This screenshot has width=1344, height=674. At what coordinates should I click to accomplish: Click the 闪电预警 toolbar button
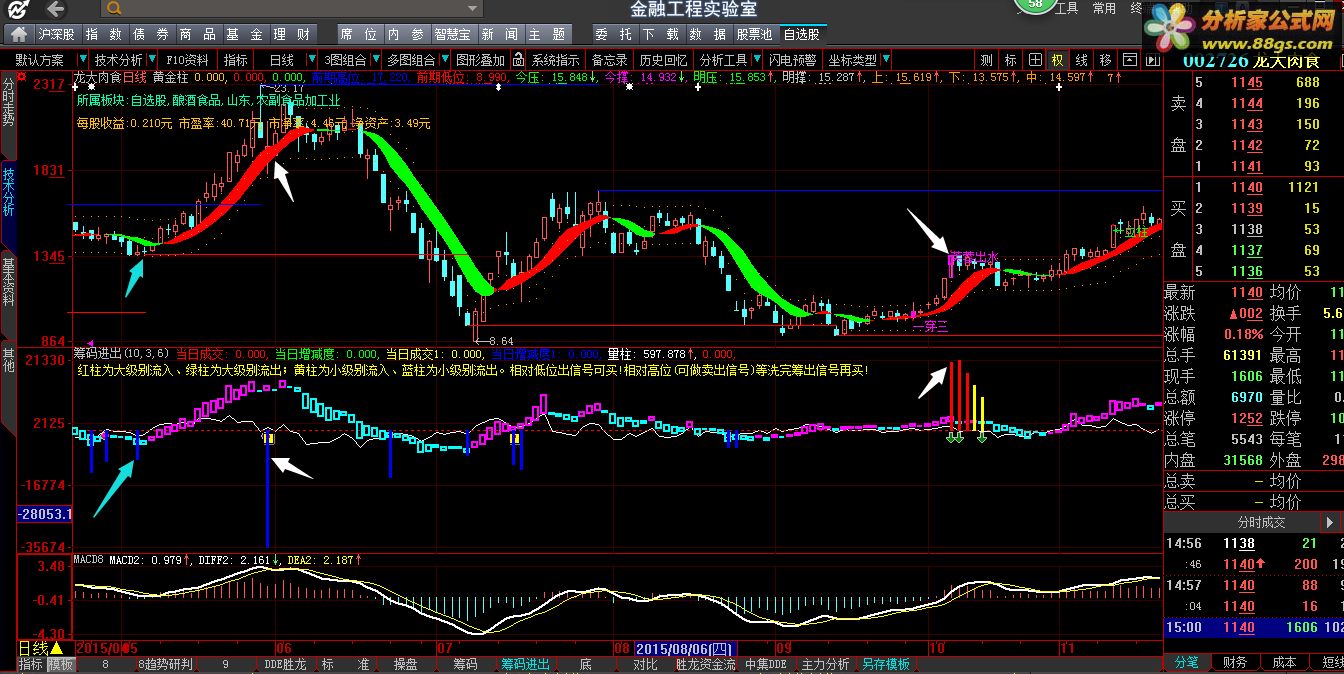pyautogui.click(x=793, y=61)
